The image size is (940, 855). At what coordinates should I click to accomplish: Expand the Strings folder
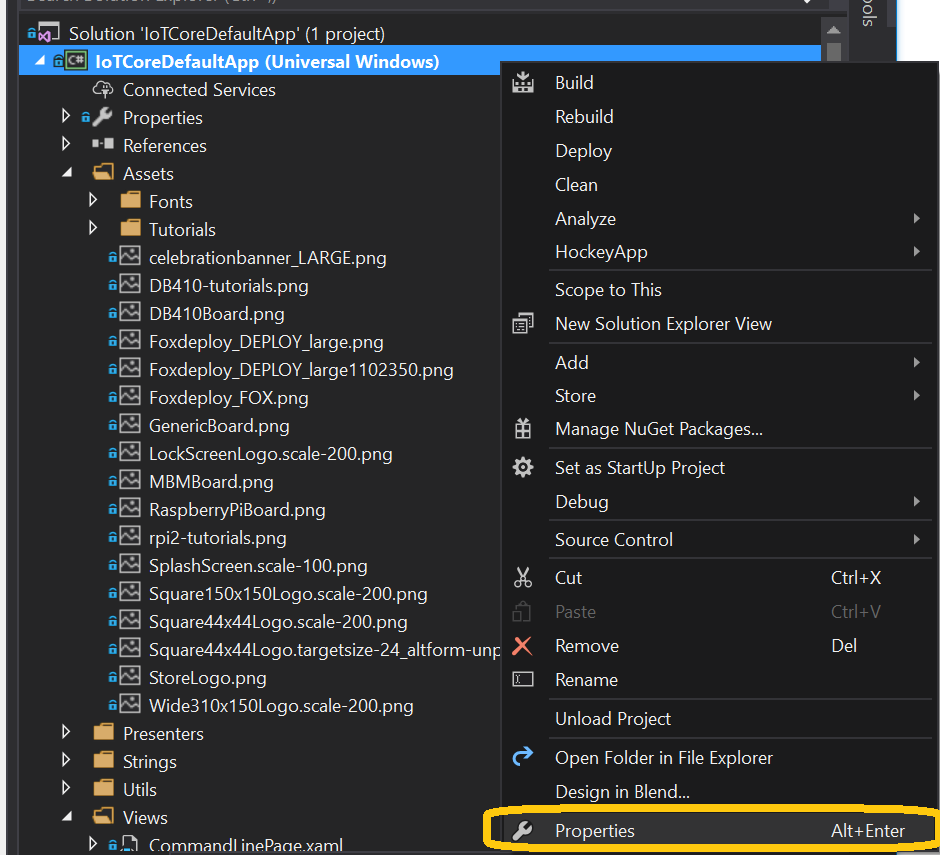[x=66, y=760]
